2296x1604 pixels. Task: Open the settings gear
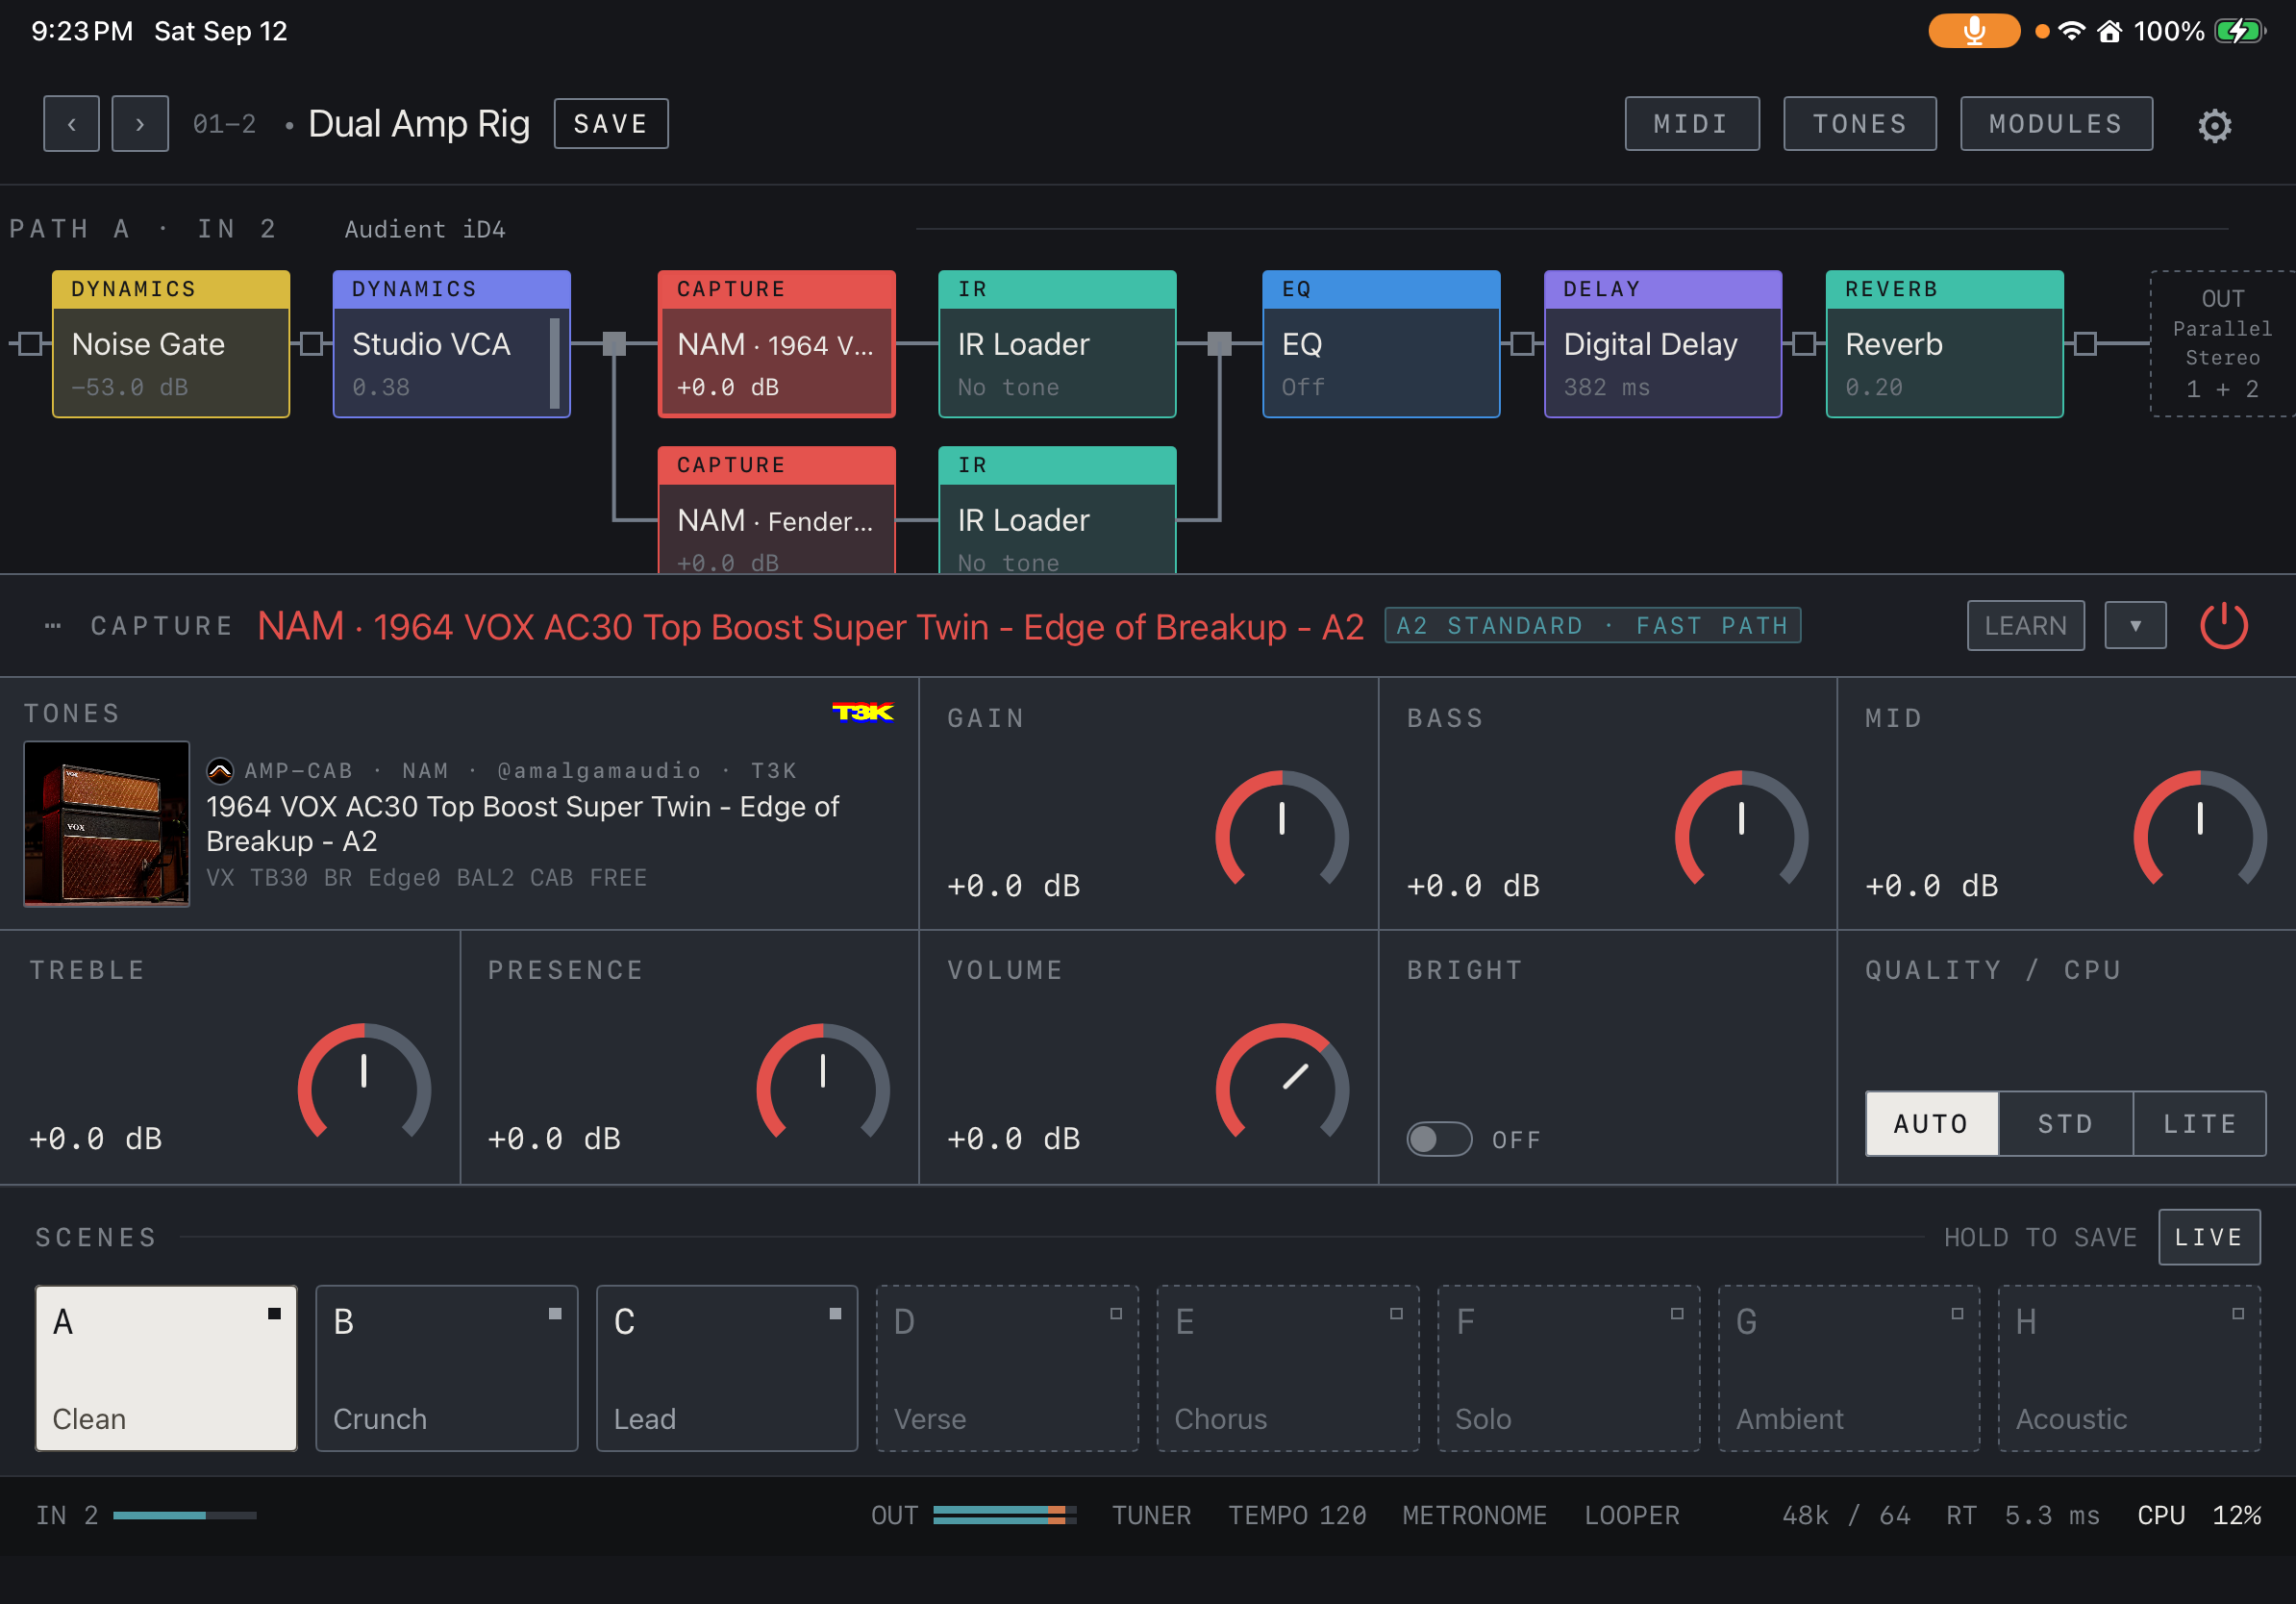pos(2214,126)
